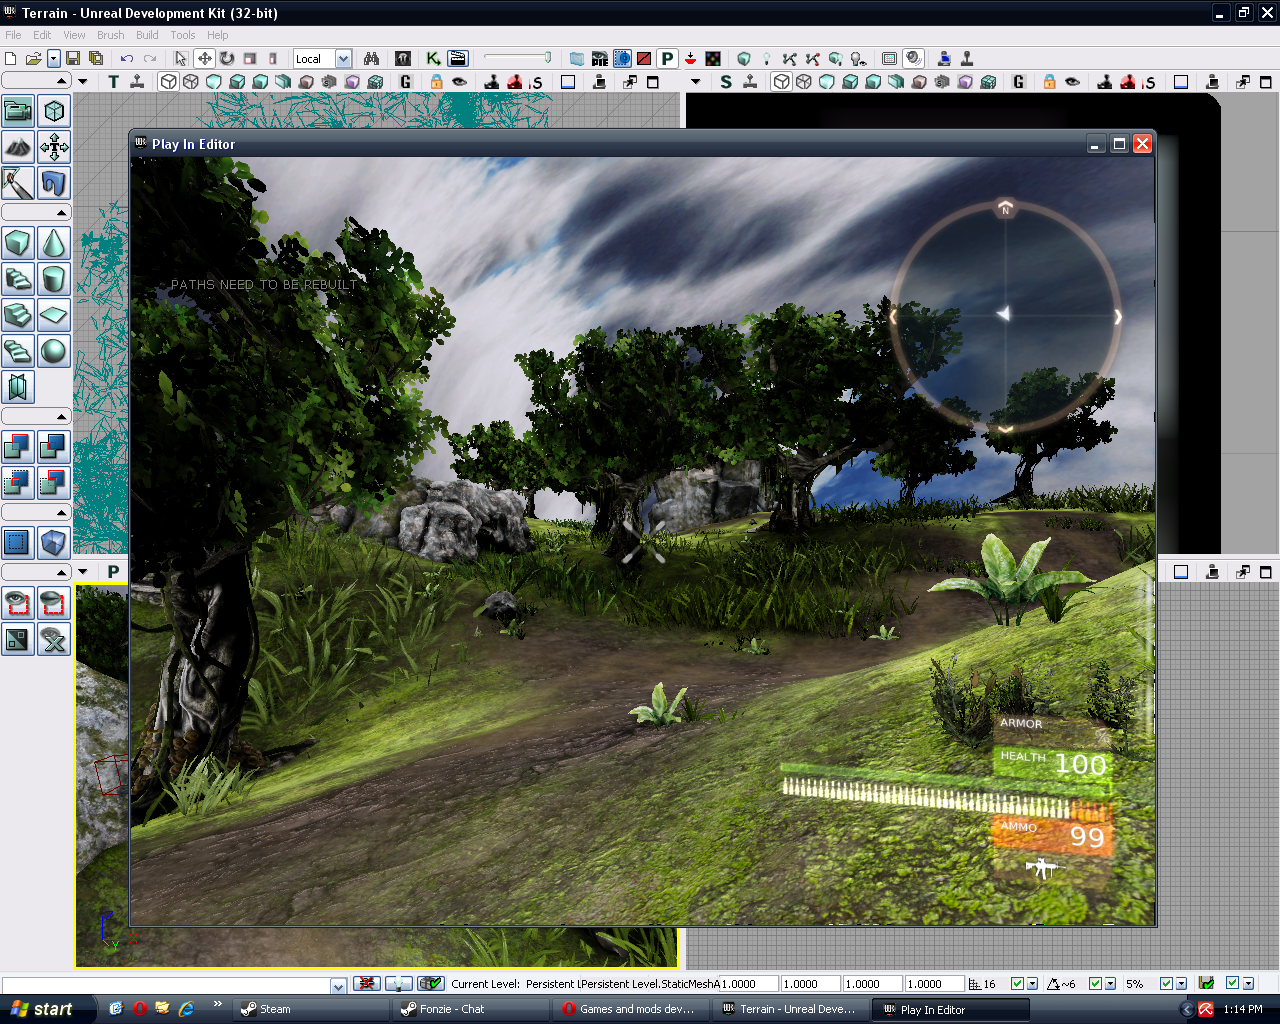Open the left viewport options dropdown arrow
The image size is (1280, 1024).
[x=82, y=82]
